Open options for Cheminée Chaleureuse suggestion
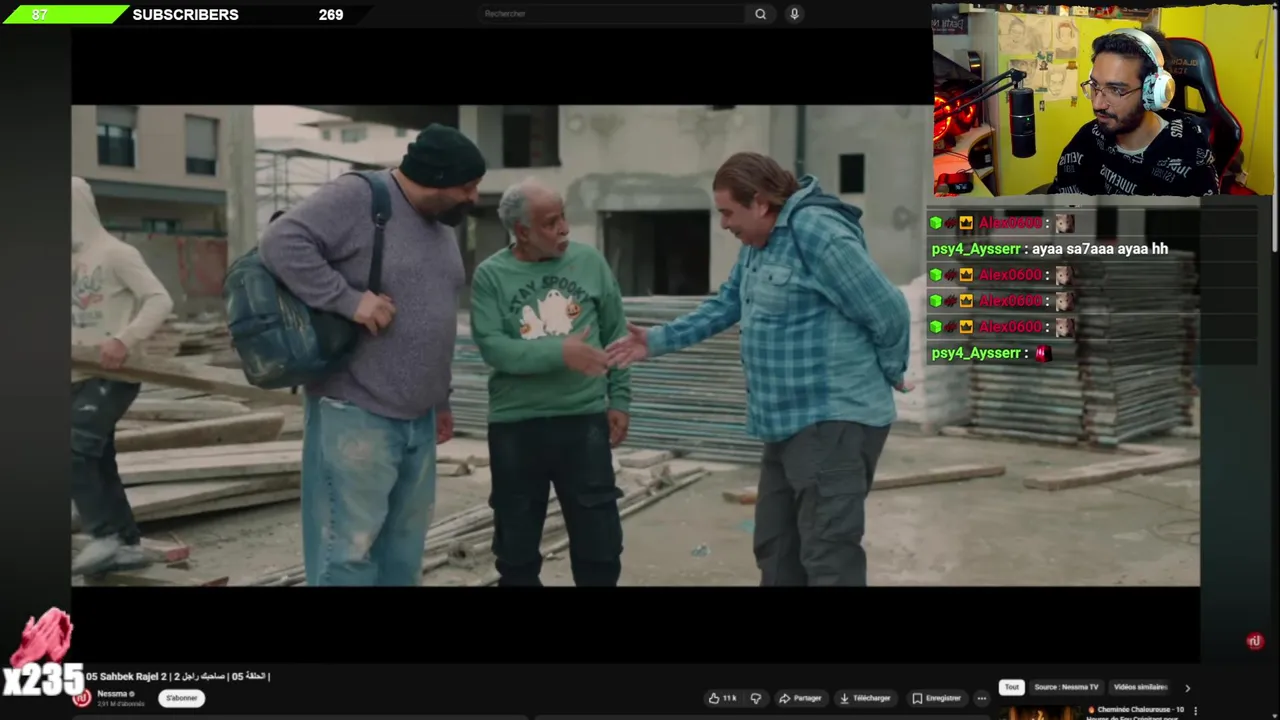The height and width of the screenshot is (720, 1280). [1195, 711]
